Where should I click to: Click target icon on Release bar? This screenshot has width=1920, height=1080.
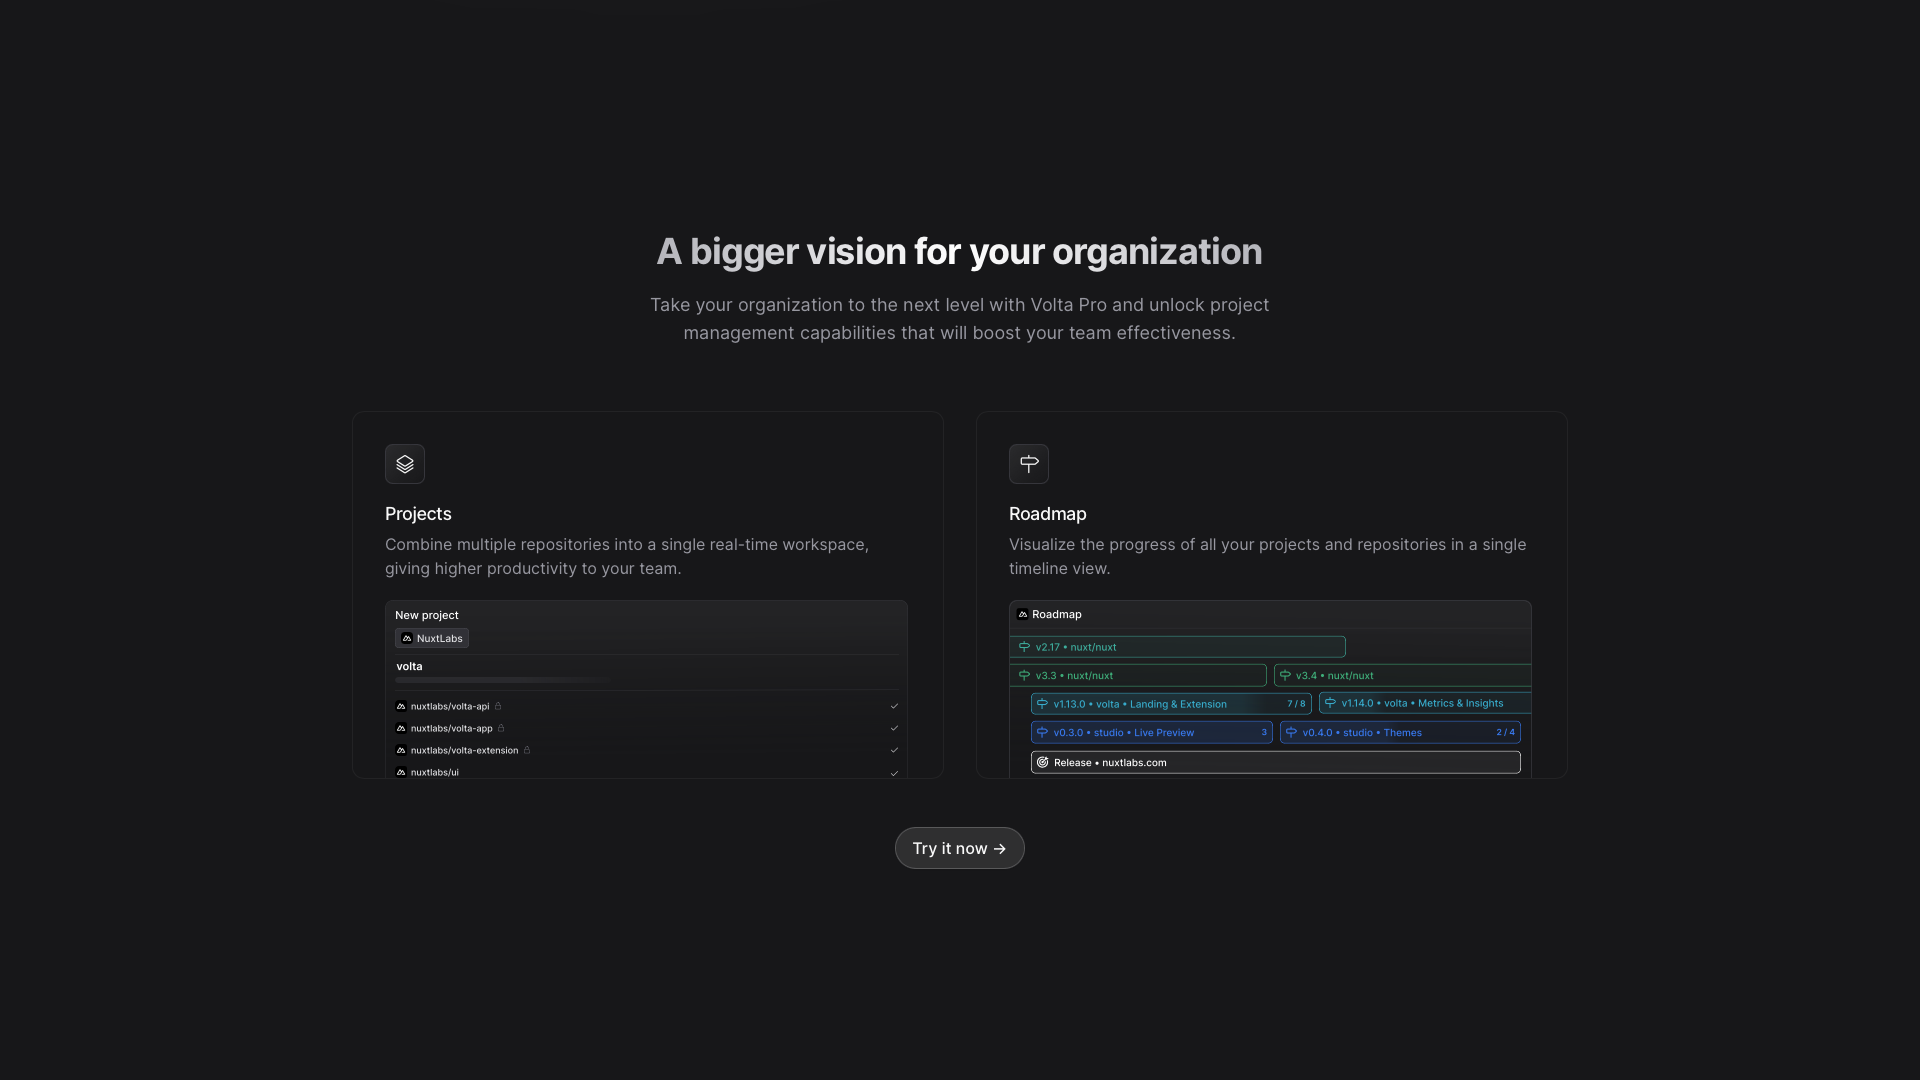[1042, 762]
